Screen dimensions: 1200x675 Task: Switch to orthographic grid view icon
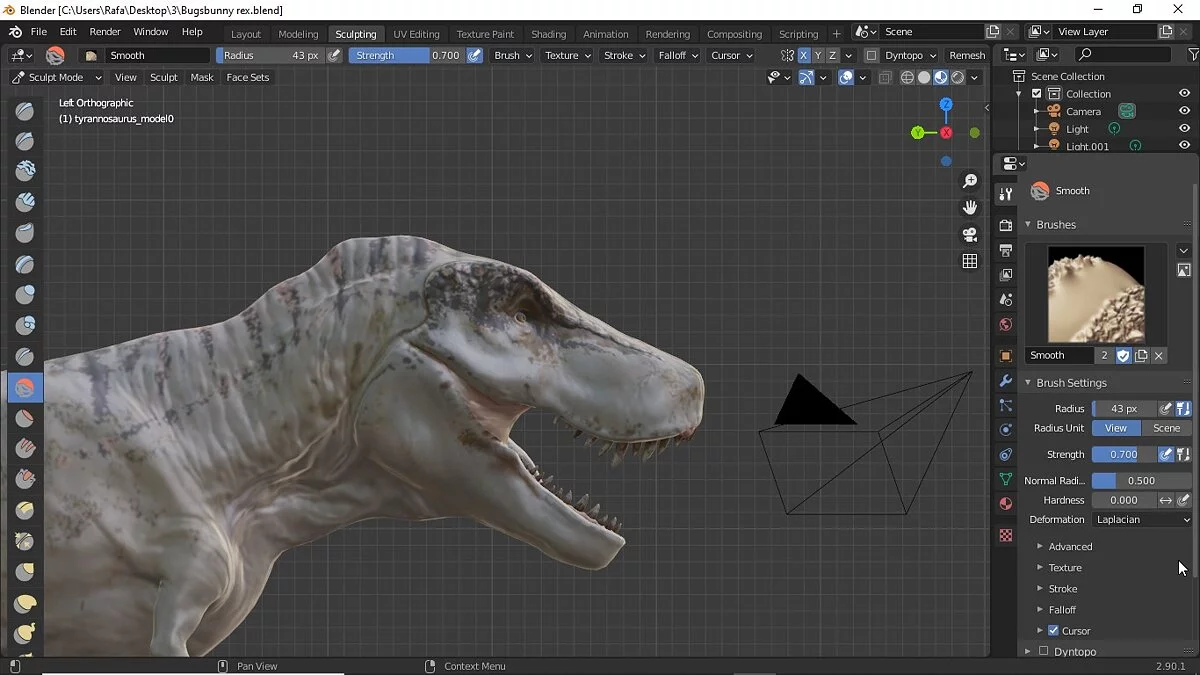click(x=969, y=261)
